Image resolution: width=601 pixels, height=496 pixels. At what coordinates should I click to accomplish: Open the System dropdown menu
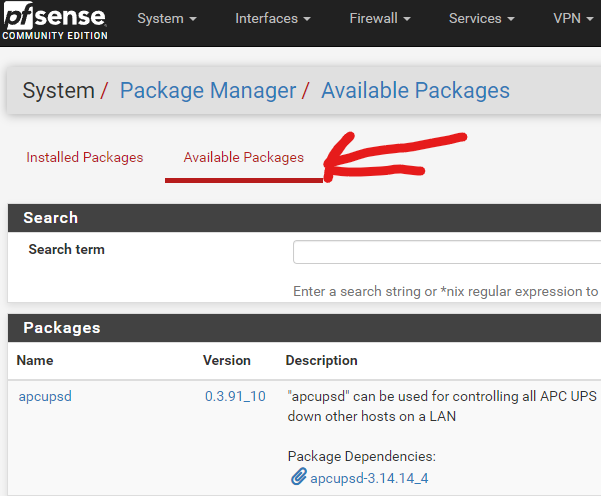167,18
